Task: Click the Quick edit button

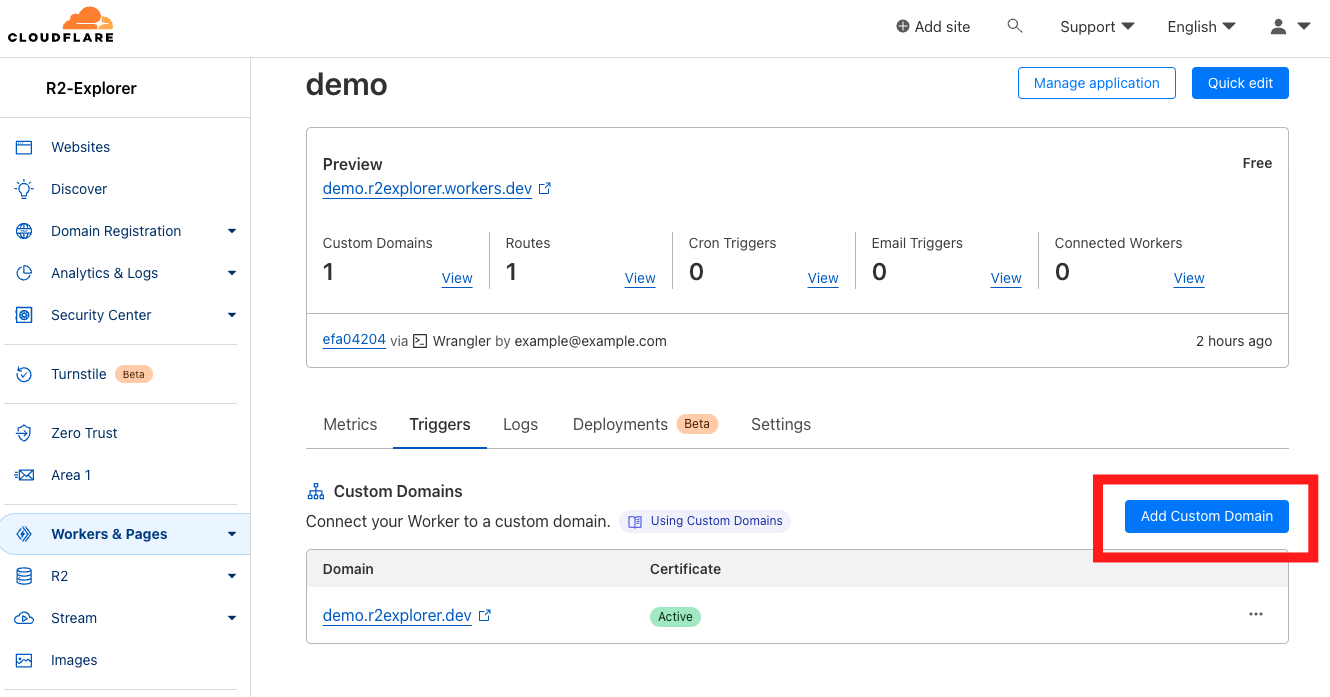Action: (x=1240, y=83)
